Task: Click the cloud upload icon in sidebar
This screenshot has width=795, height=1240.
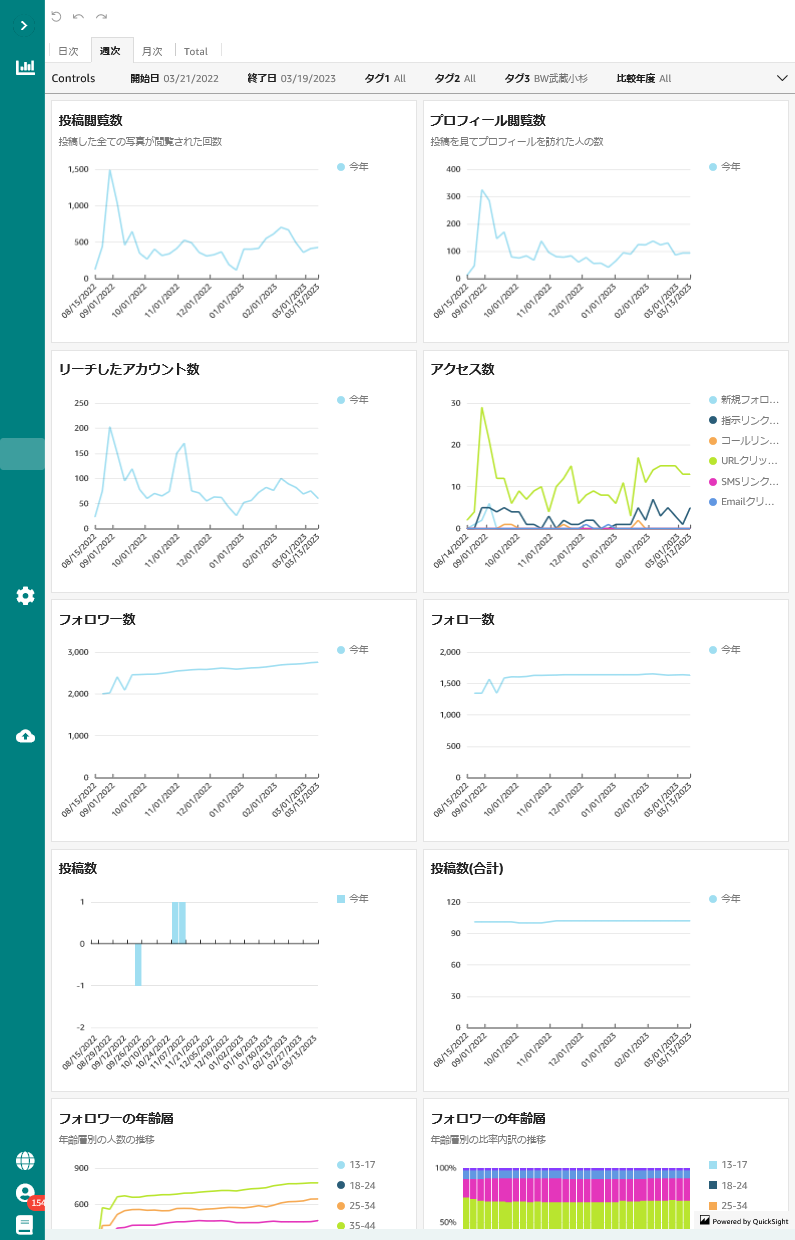Action: (x=25, y=736)
